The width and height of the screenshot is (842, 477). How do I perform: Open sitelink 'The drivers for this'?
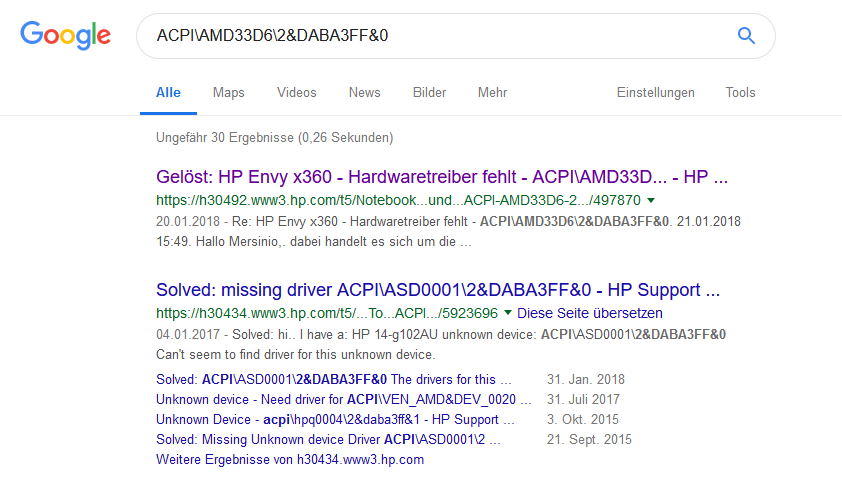tap(333, 379)
